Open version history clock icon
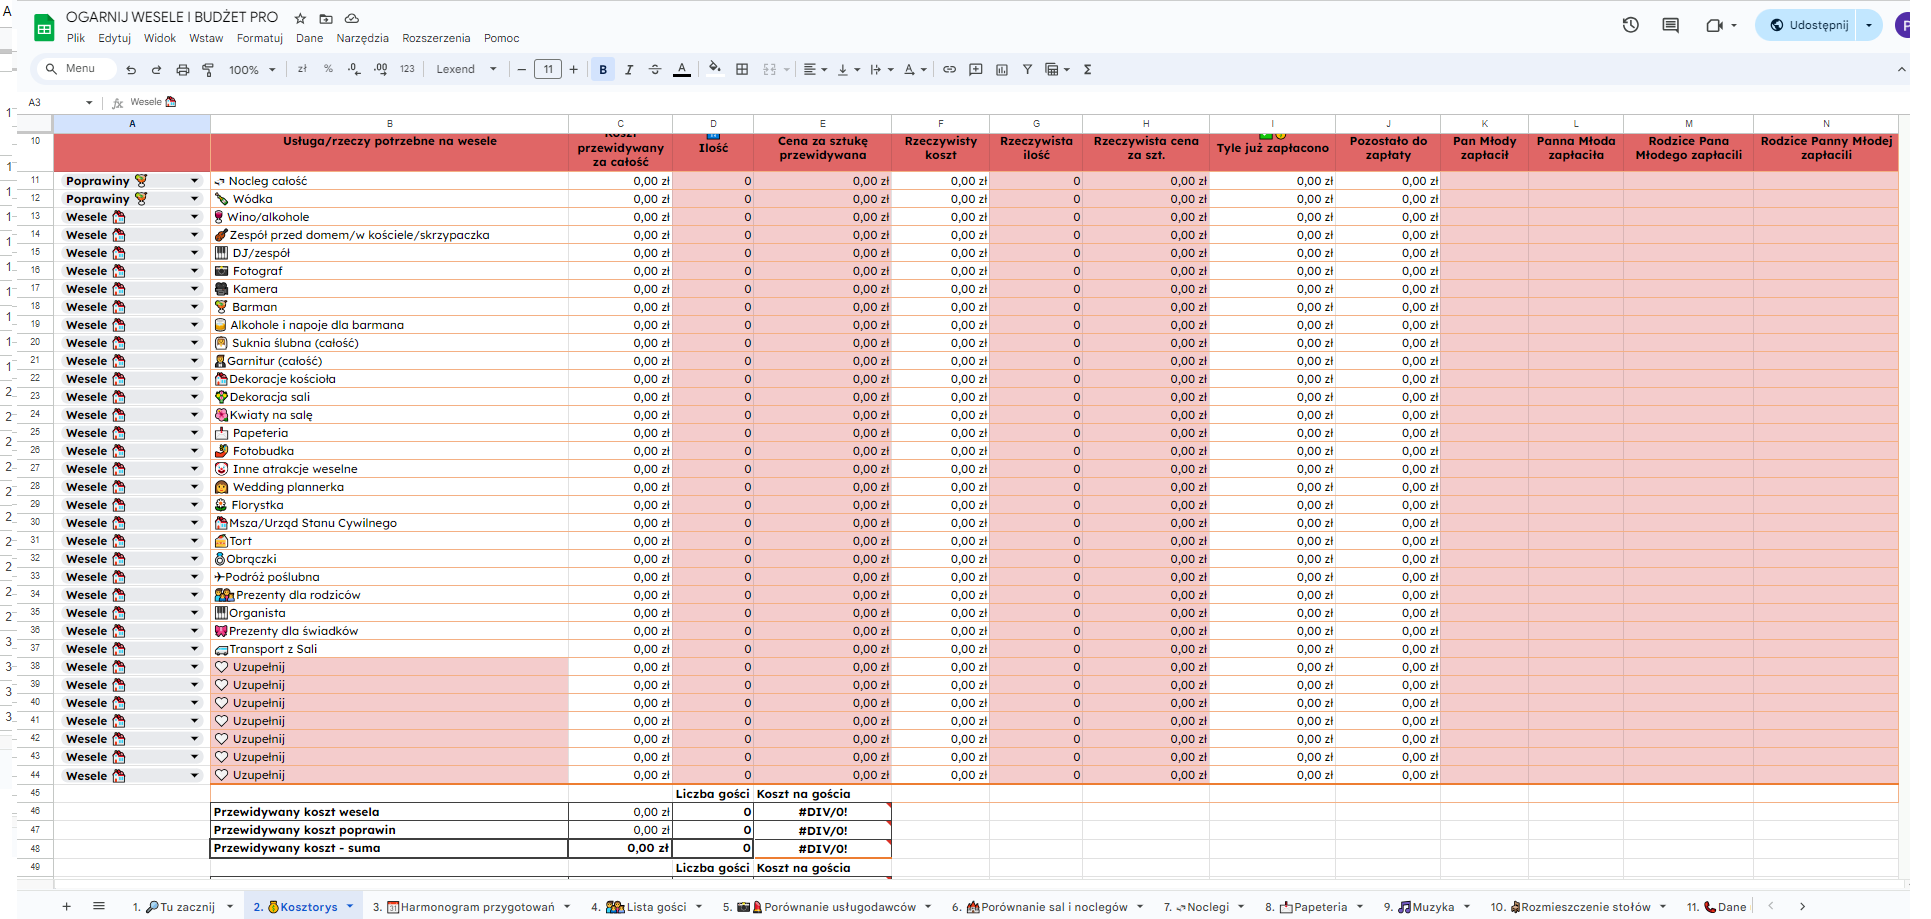 tap(1630, 25)
